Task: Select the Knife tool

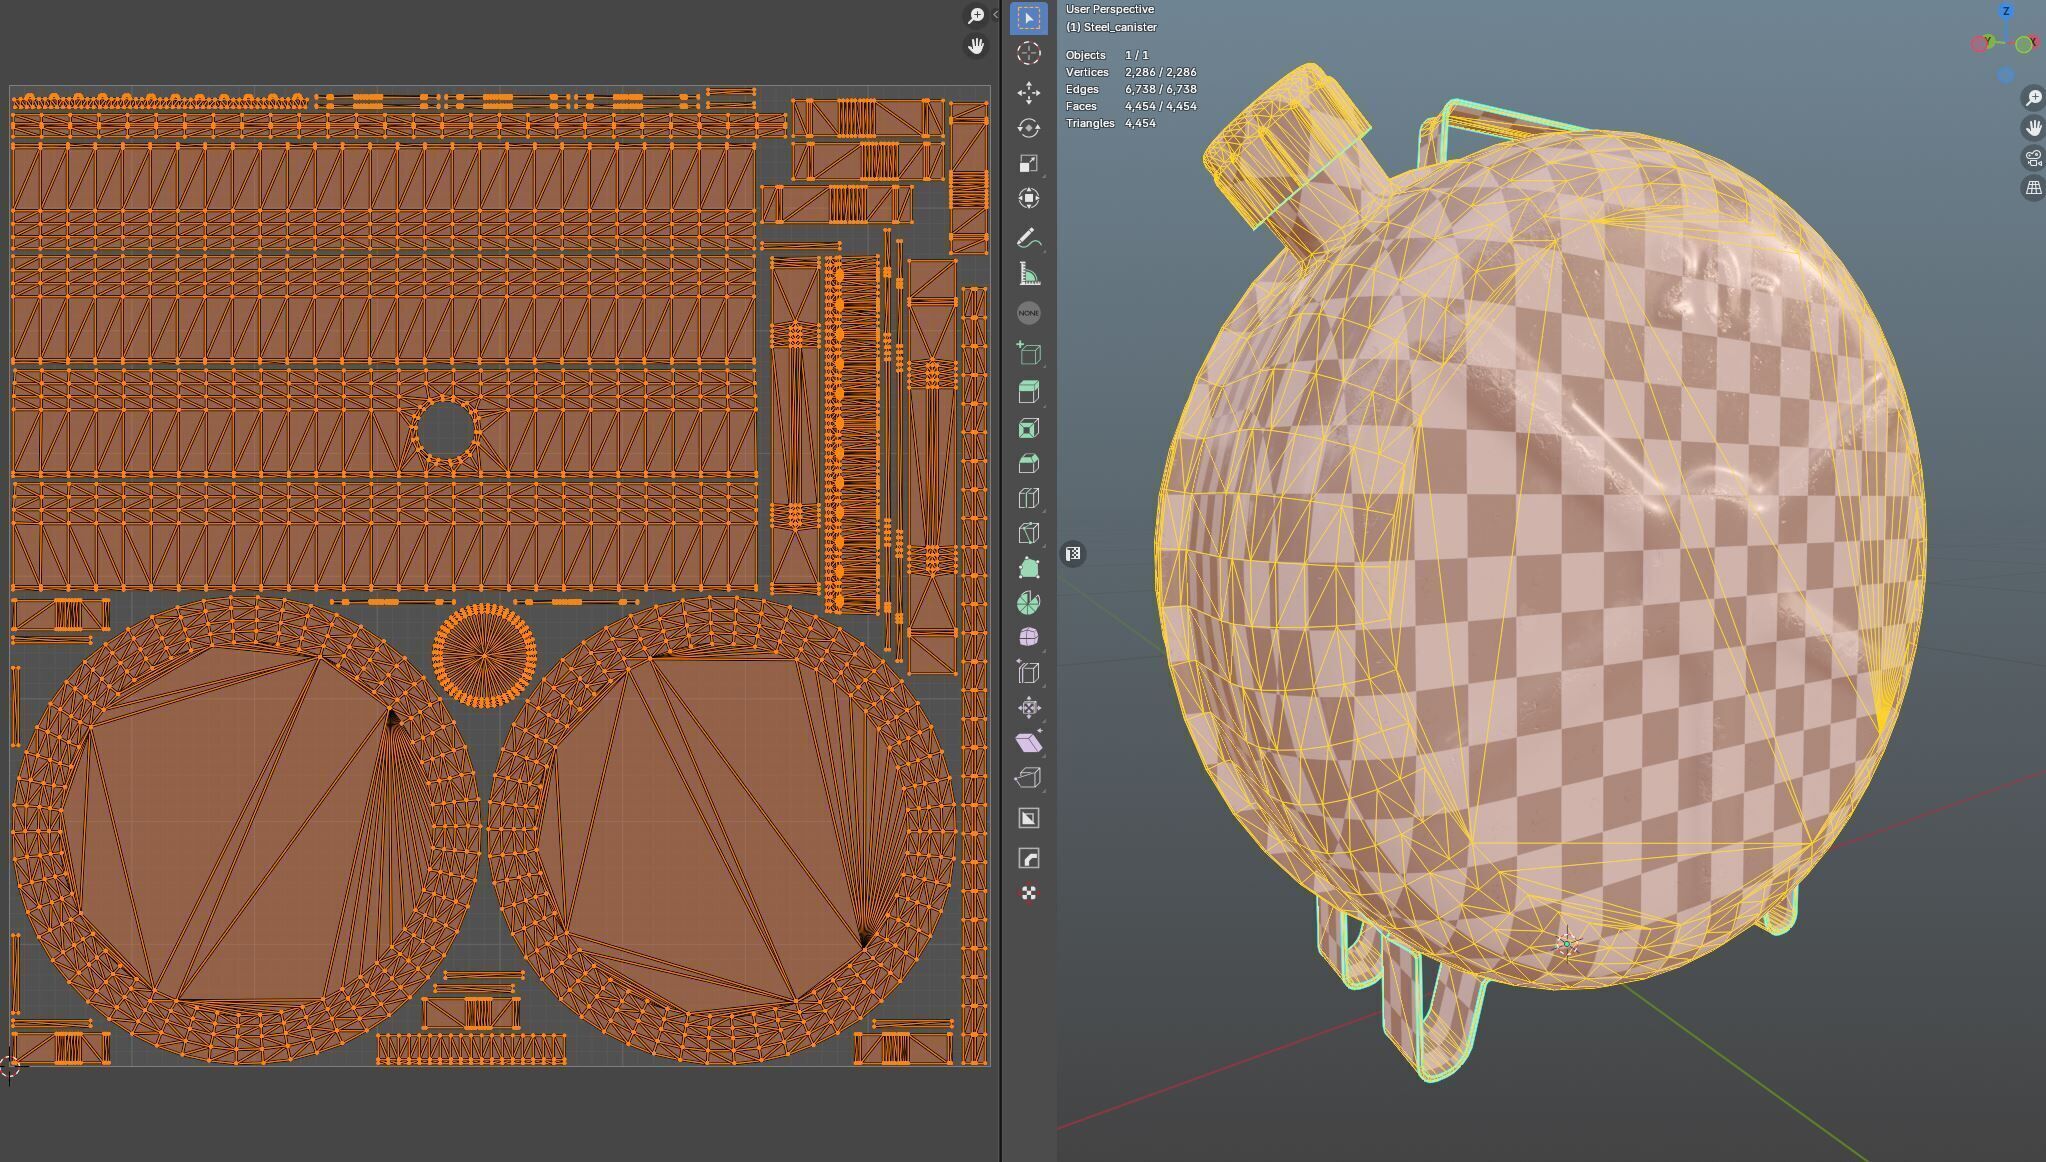Action: coord(1028,533)
